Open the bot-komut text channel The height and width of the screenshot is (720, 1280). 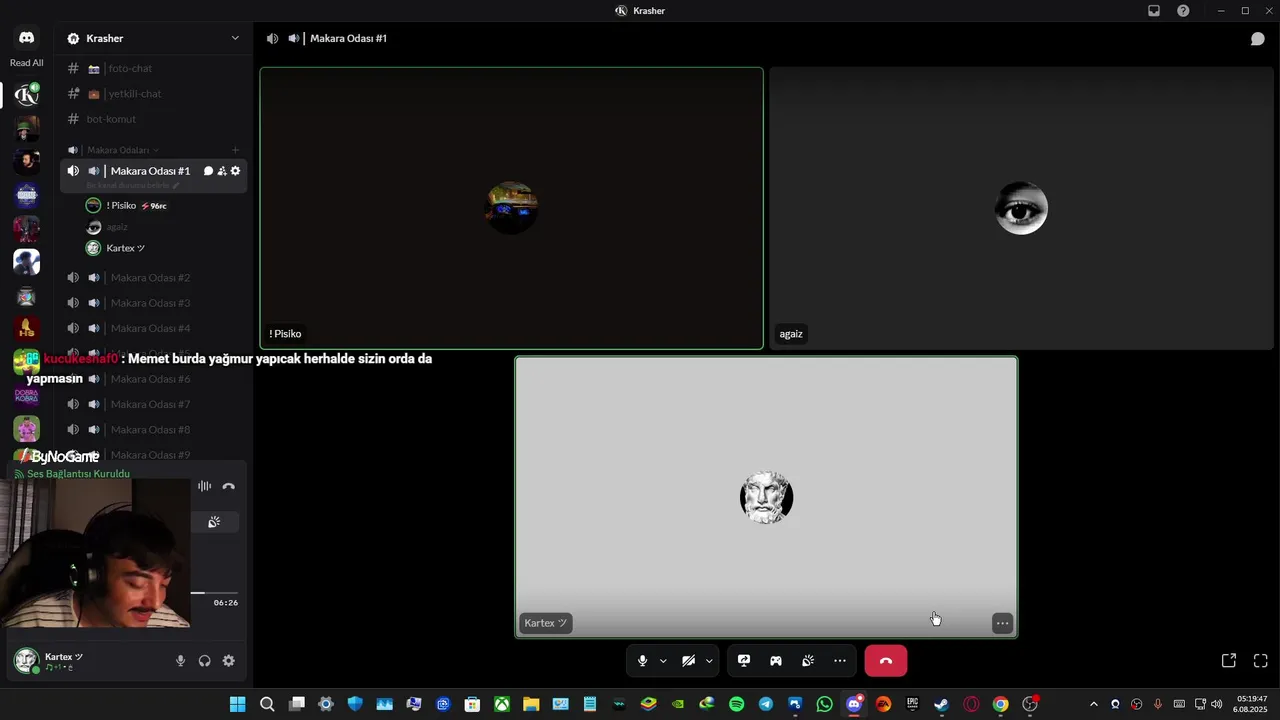tap(153, 119)
